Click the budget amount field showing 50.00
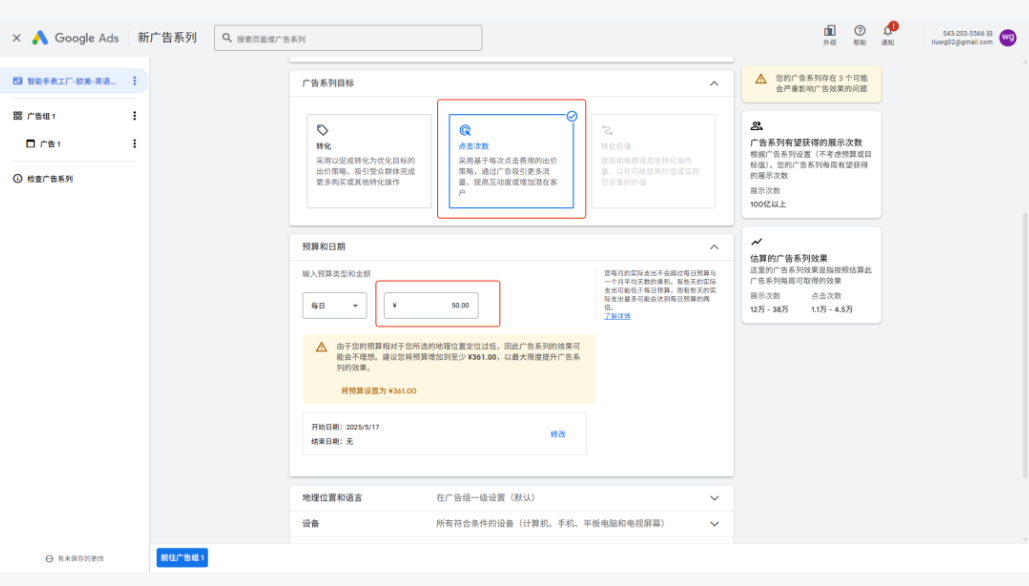The image size is (1029, 586). [x=431, y=305]
